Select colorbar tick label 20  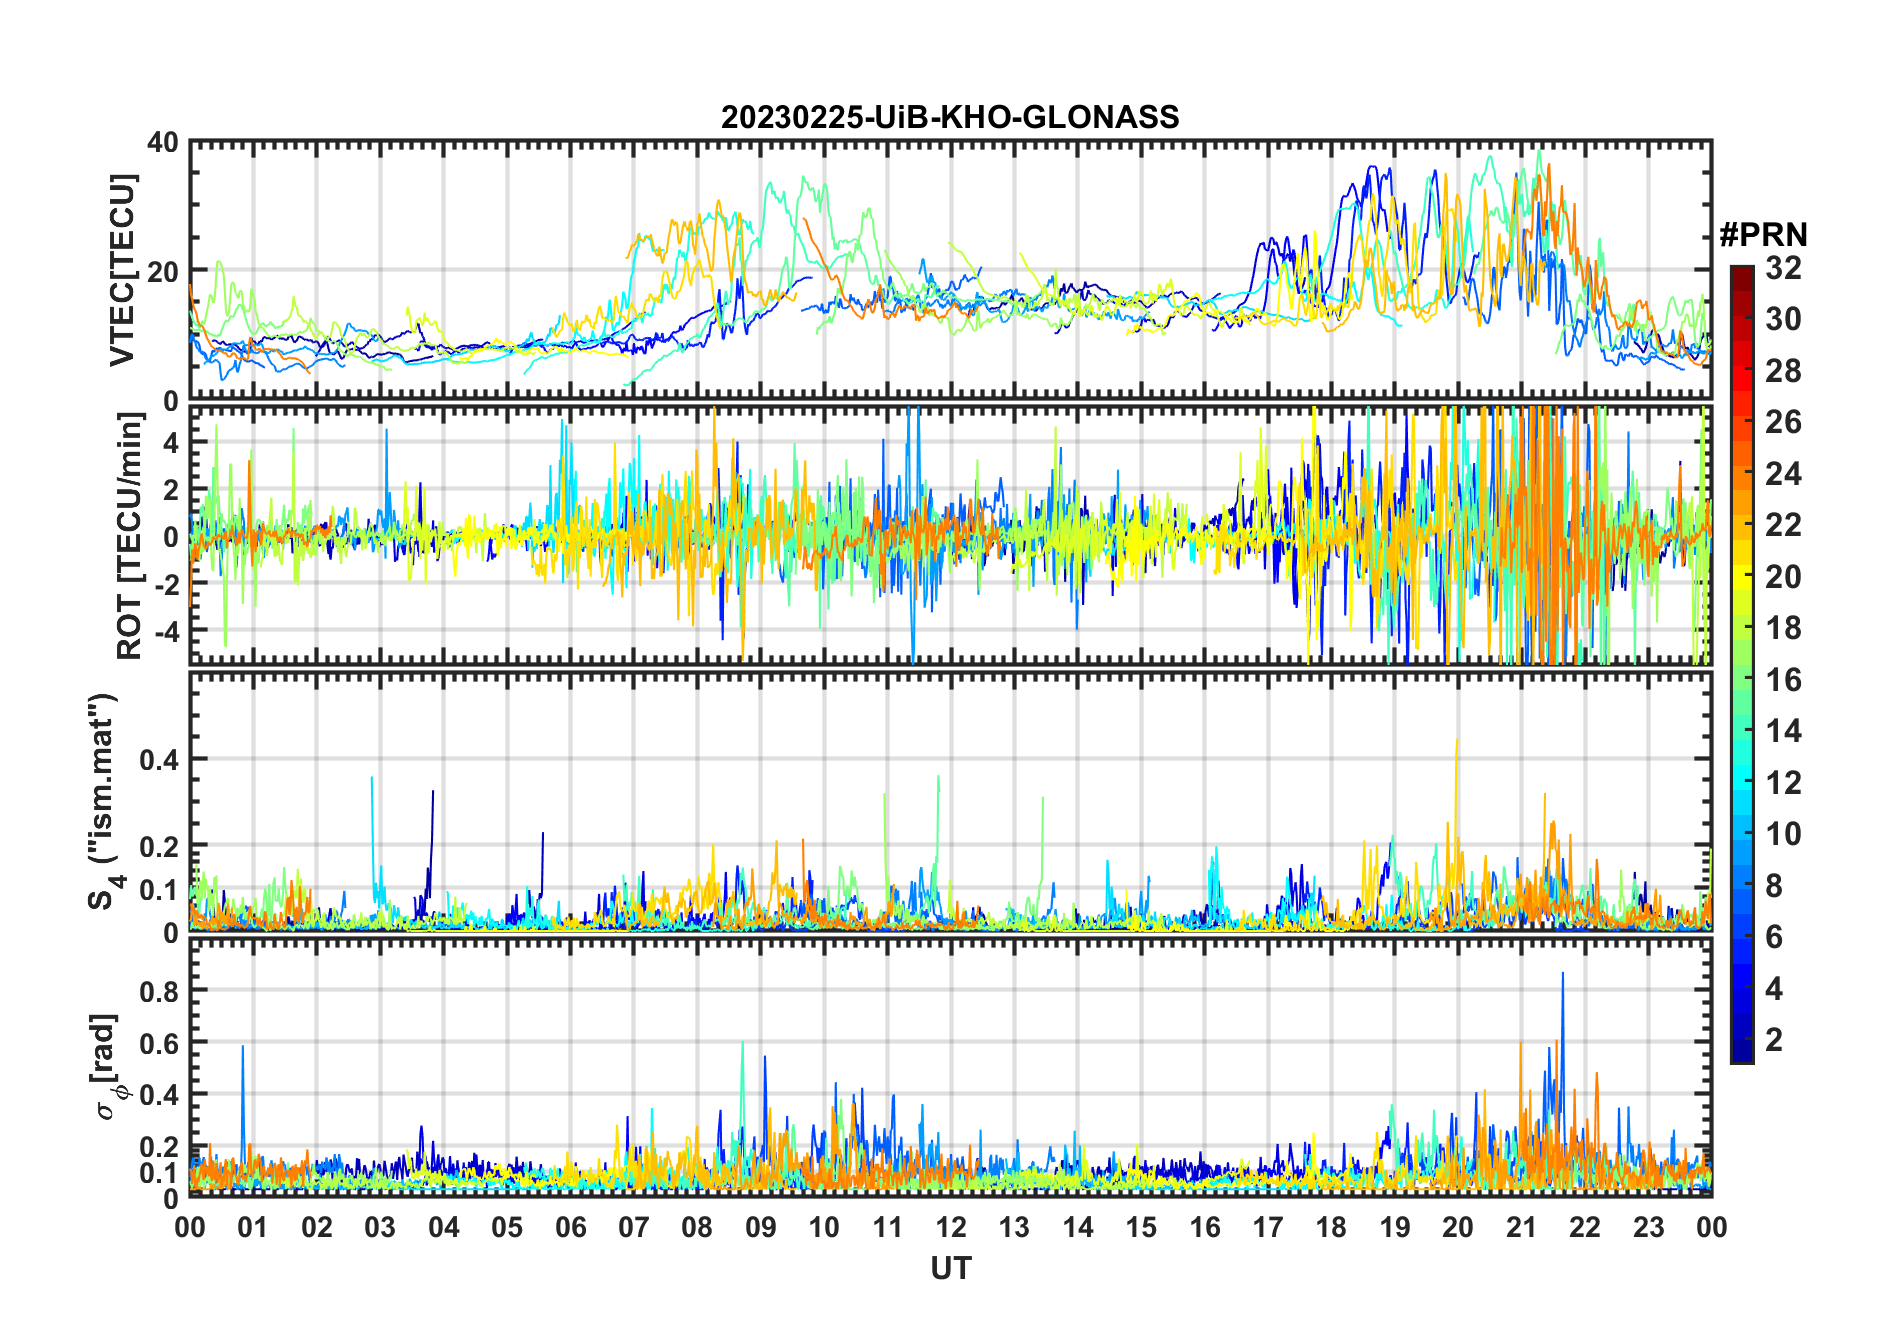[1783, 577]
